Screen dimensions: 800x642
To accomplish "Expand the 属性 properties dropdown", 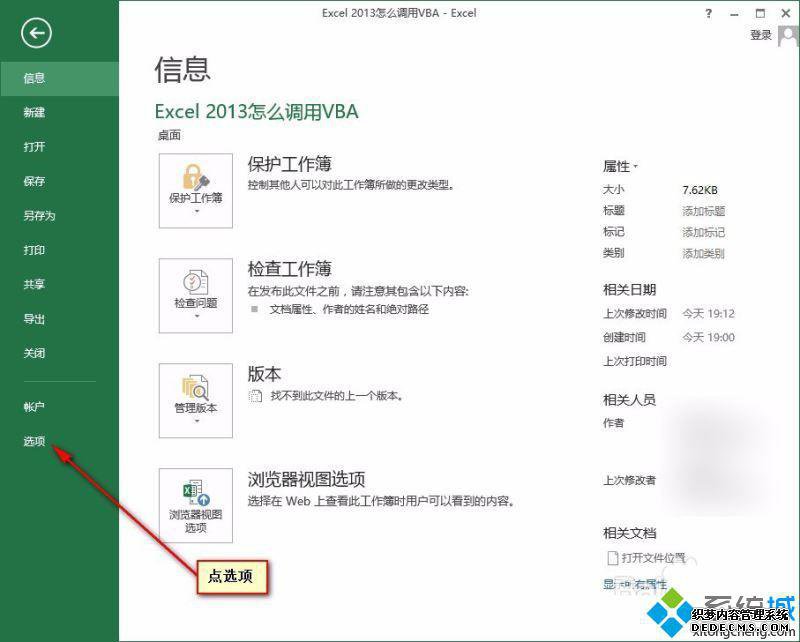I will tap(620, 166).
